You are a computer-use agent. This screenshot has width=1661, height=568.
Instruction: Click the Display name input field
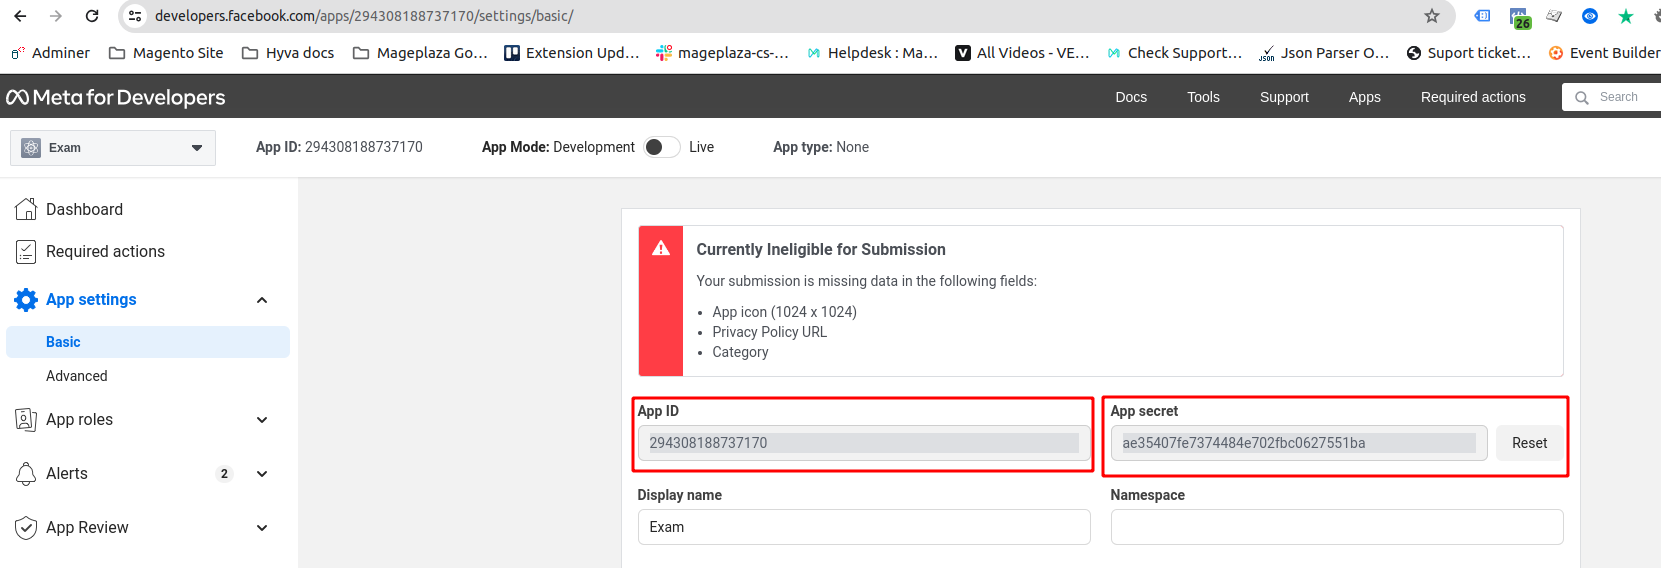[x=864, y=527]
